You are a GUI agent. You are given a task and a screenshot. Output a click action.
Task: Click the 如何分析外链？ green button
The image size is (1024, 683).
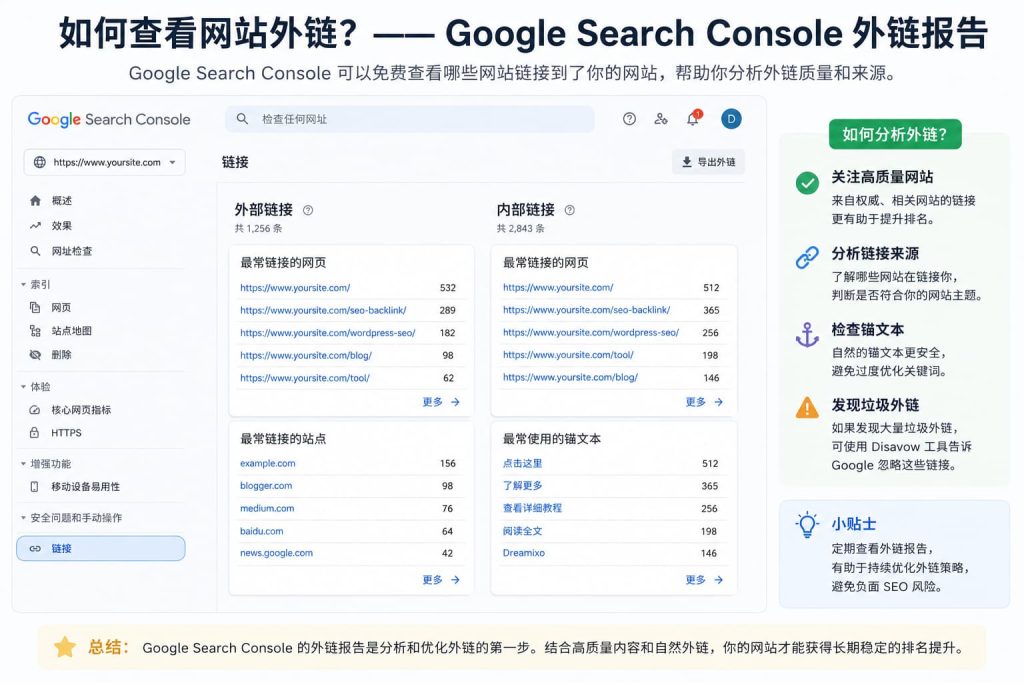(895, 135)
